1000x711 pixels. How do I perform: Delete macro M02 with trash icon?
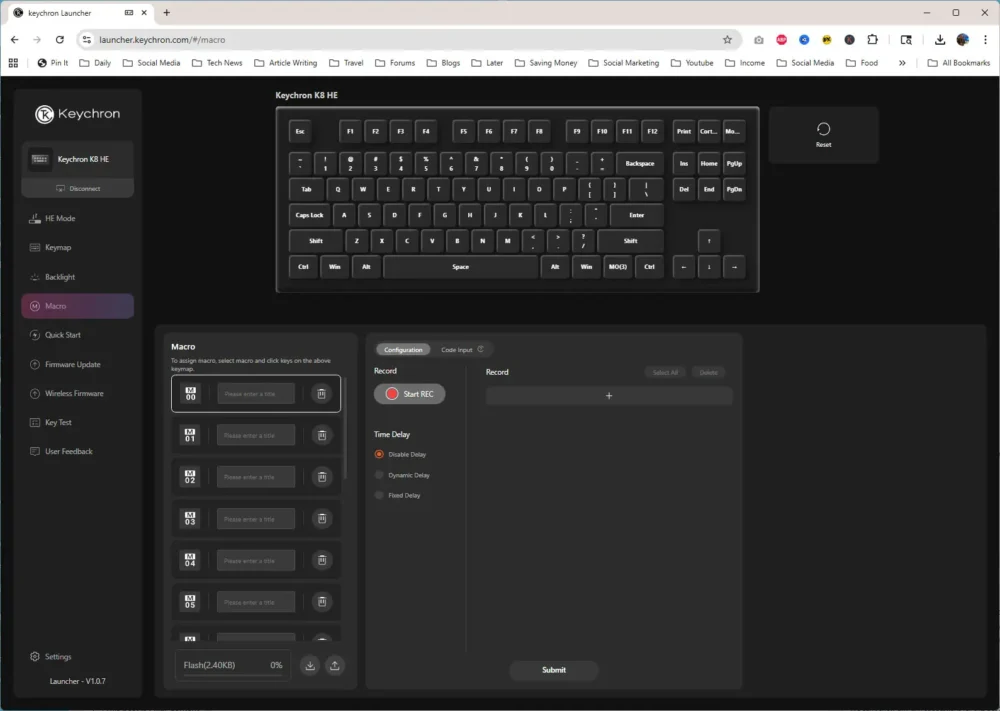321,477
